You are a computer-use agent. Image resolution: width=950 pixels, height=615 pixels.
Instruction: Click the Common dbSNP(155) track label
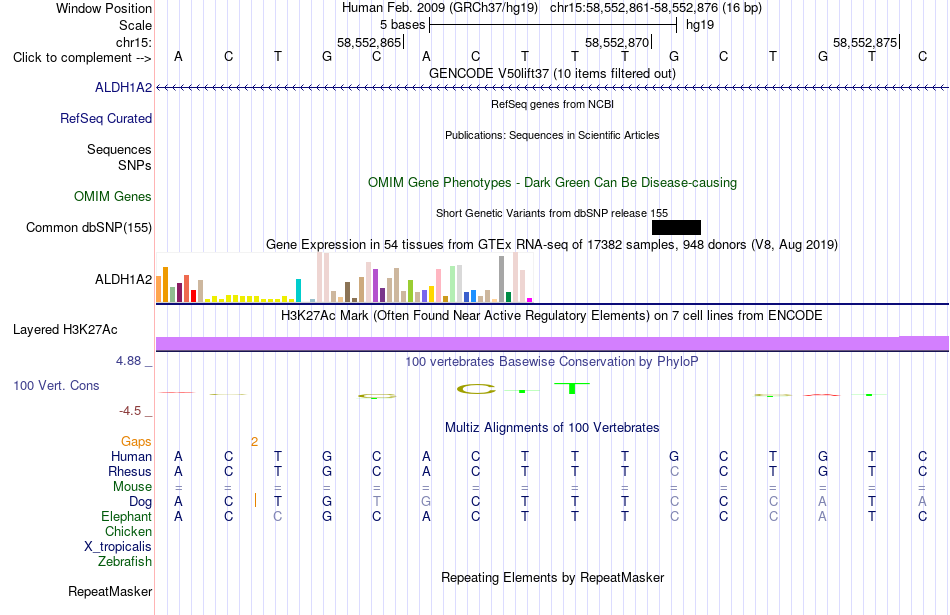(x=89, y=227)
